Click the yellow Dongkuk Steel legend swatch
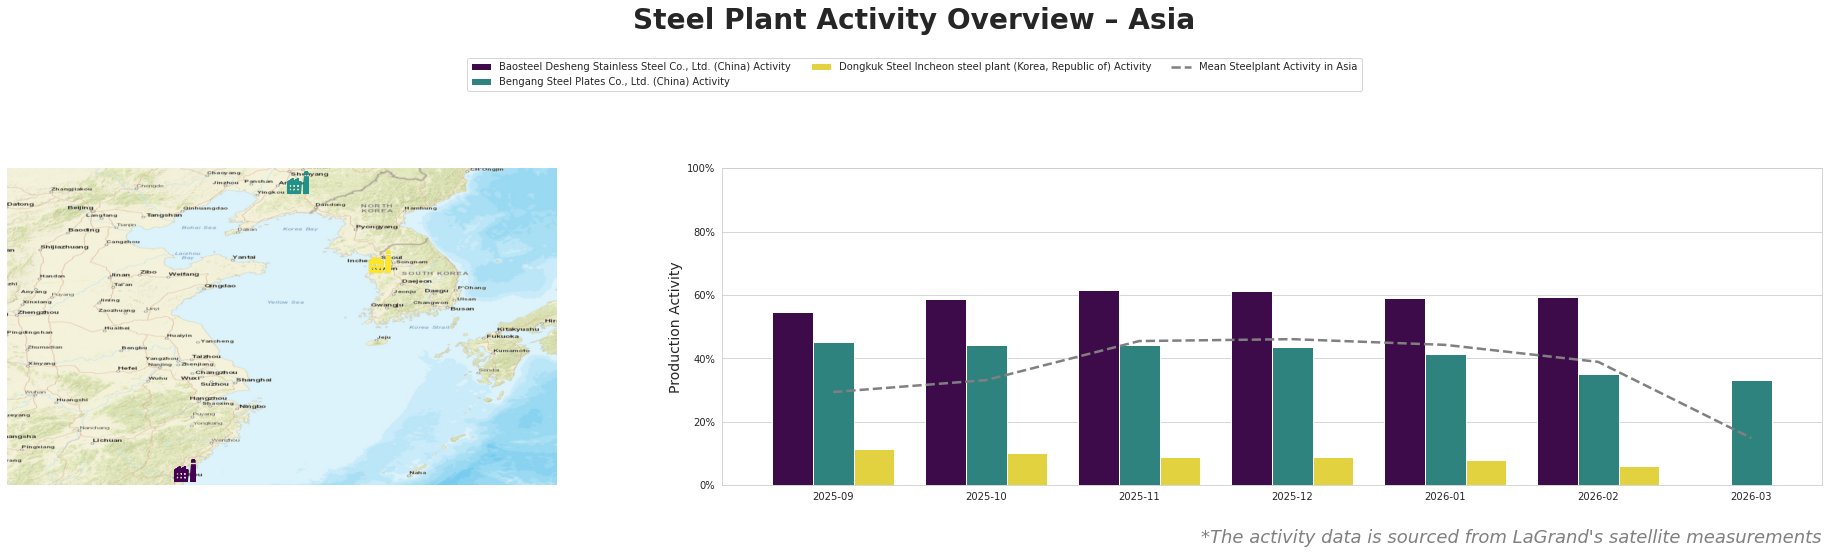1828x554 pixels. [x=821, y=67]
